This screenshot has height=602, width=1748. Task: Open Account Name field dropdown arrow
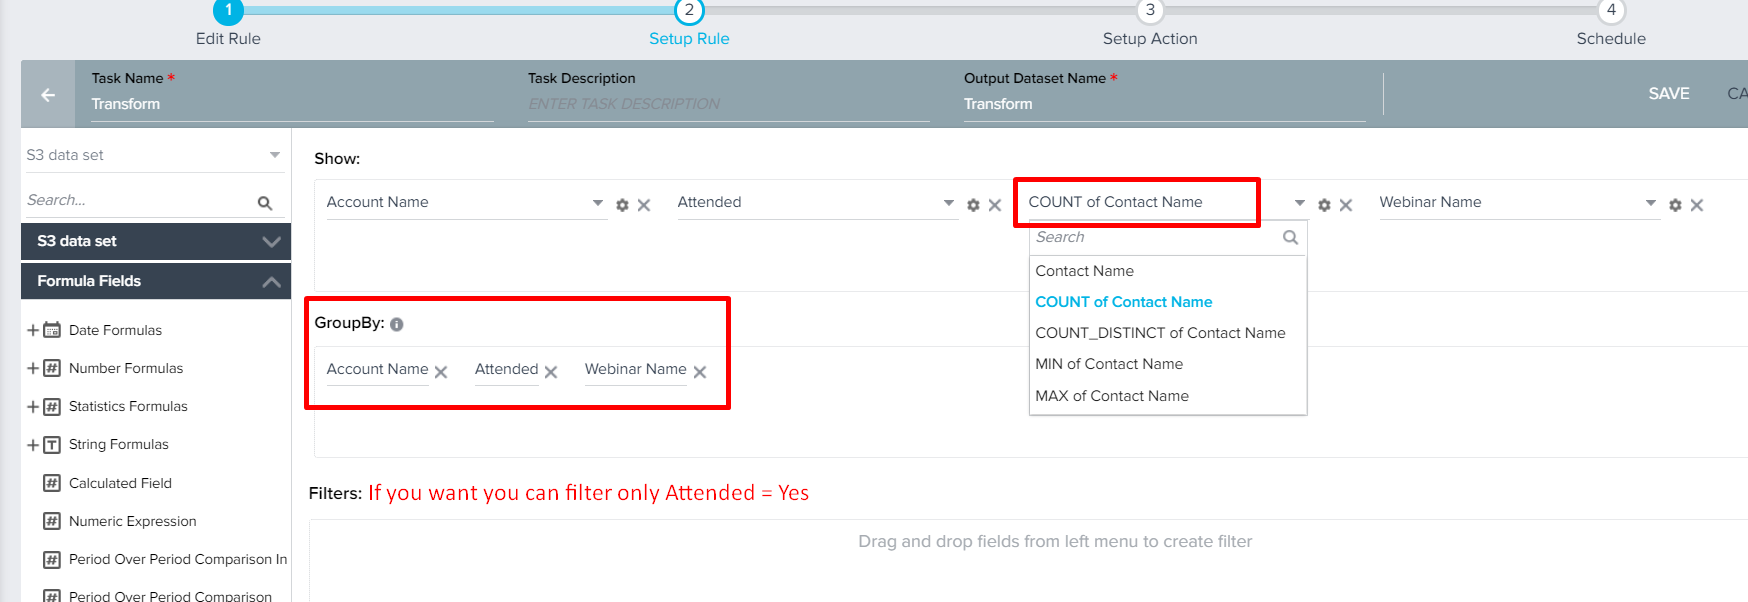598,203
